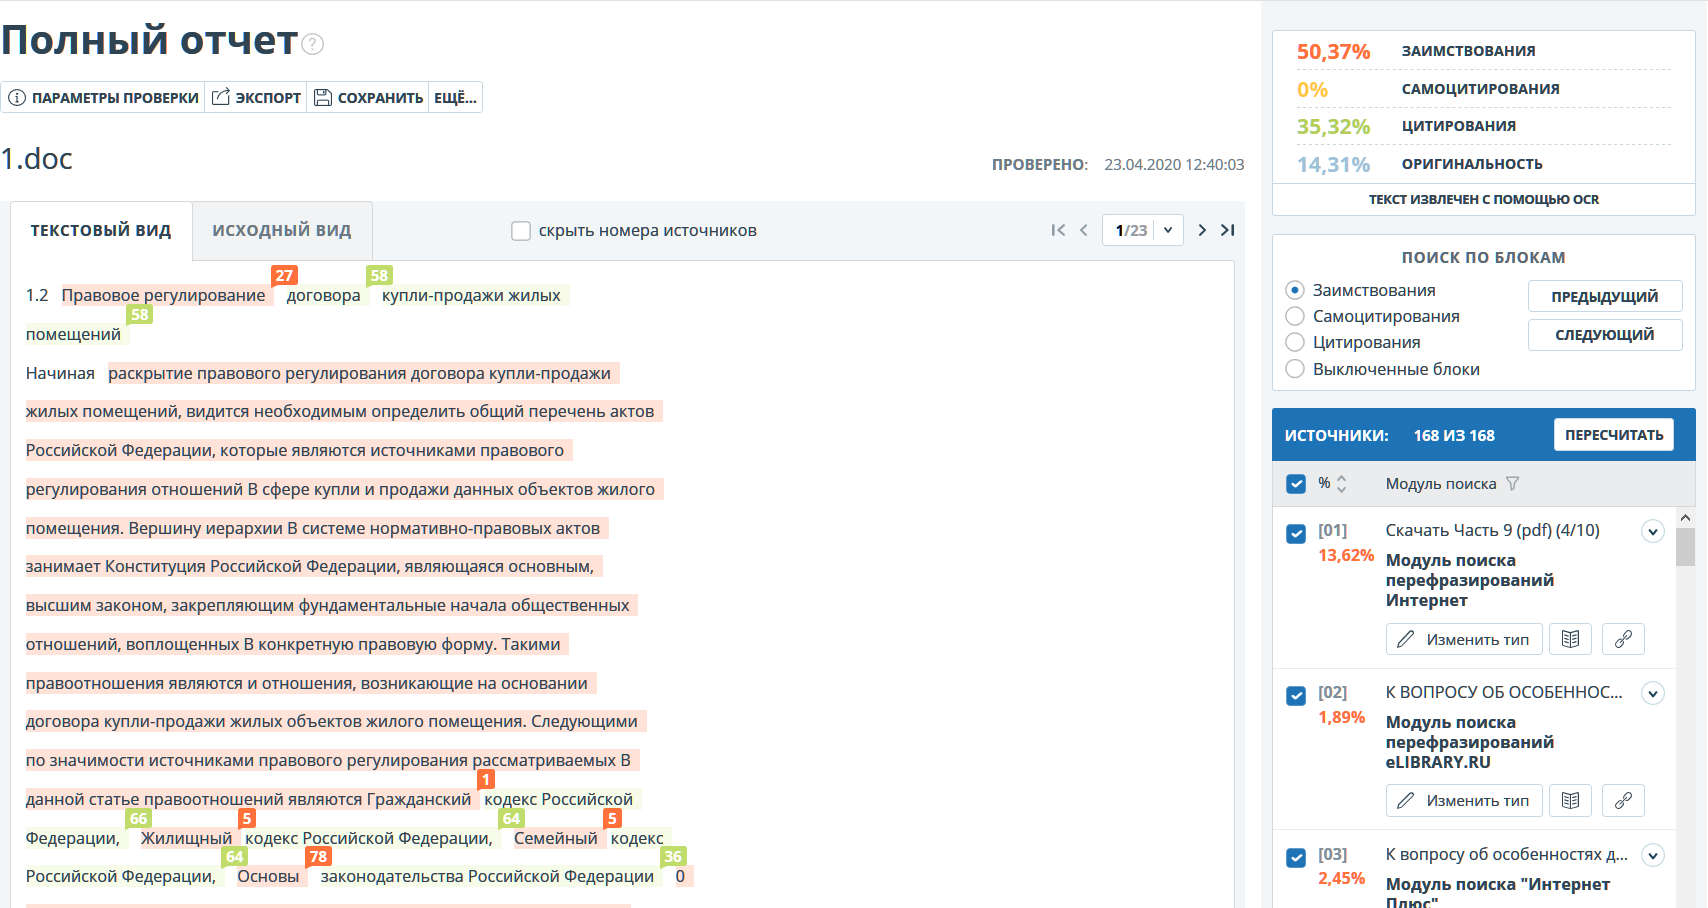This screenshot has width=1708, height=908.
Task: Click the Следующий block button
Action: (1604, 335)
